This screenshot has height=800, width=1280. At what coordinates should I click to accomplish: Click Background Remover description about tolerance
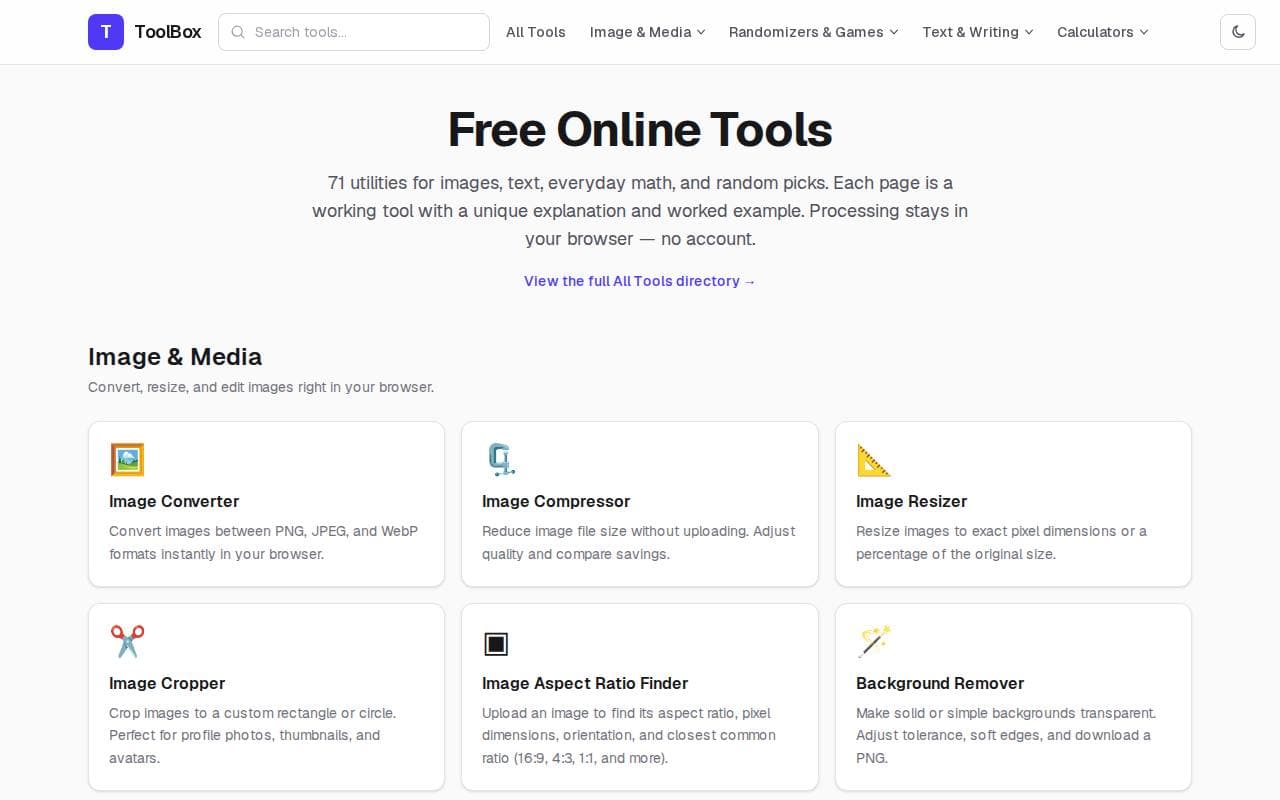1006,735
